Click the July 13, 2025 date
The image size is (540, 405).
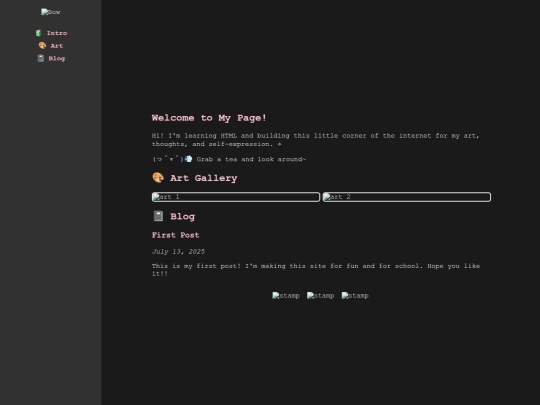click(178, 252)
